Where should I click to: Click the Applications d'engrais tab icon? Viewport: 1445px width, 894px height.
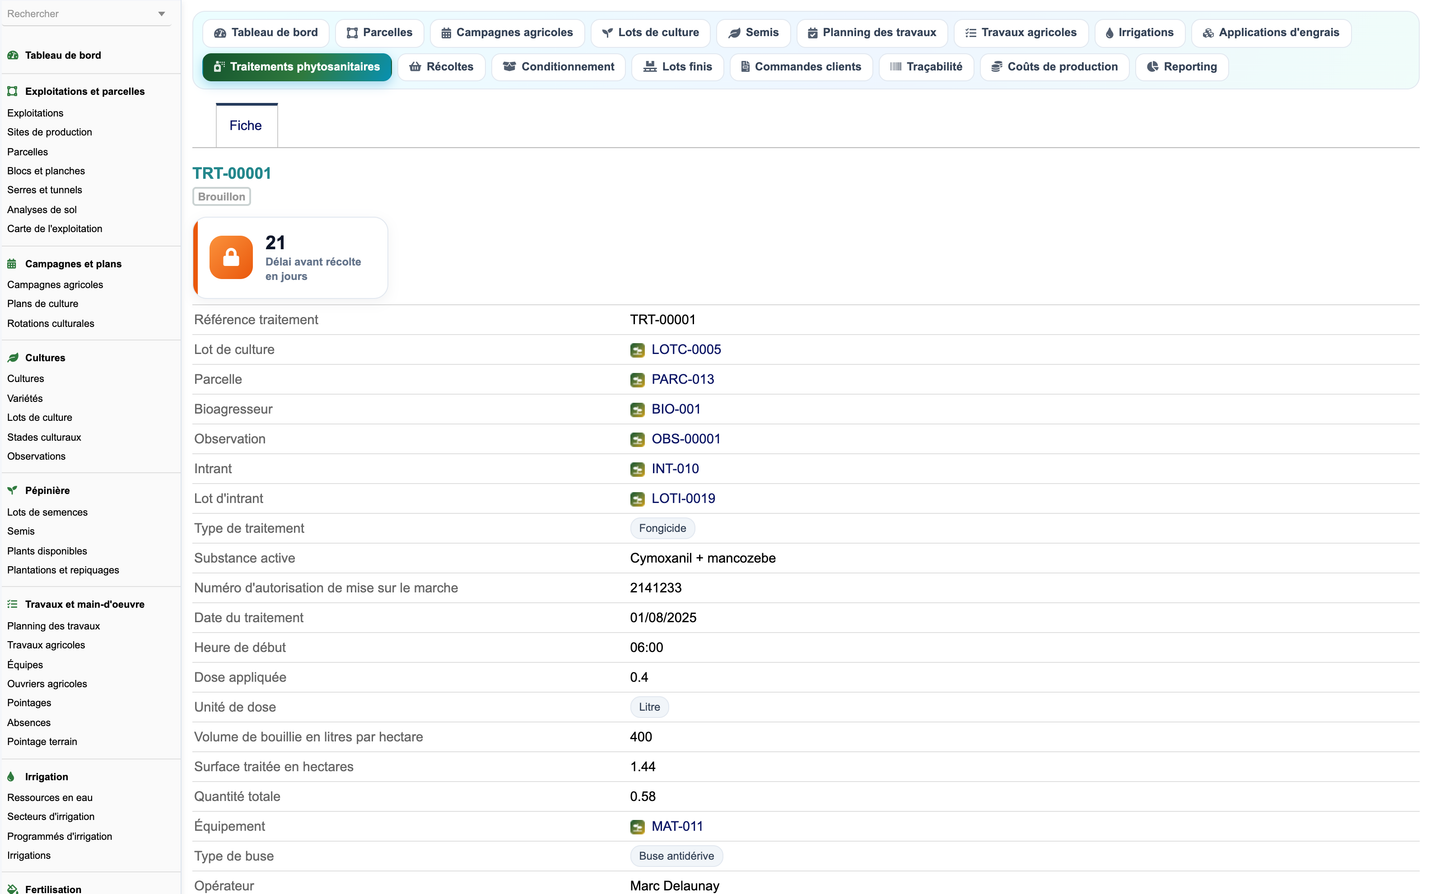point(1208,33)
